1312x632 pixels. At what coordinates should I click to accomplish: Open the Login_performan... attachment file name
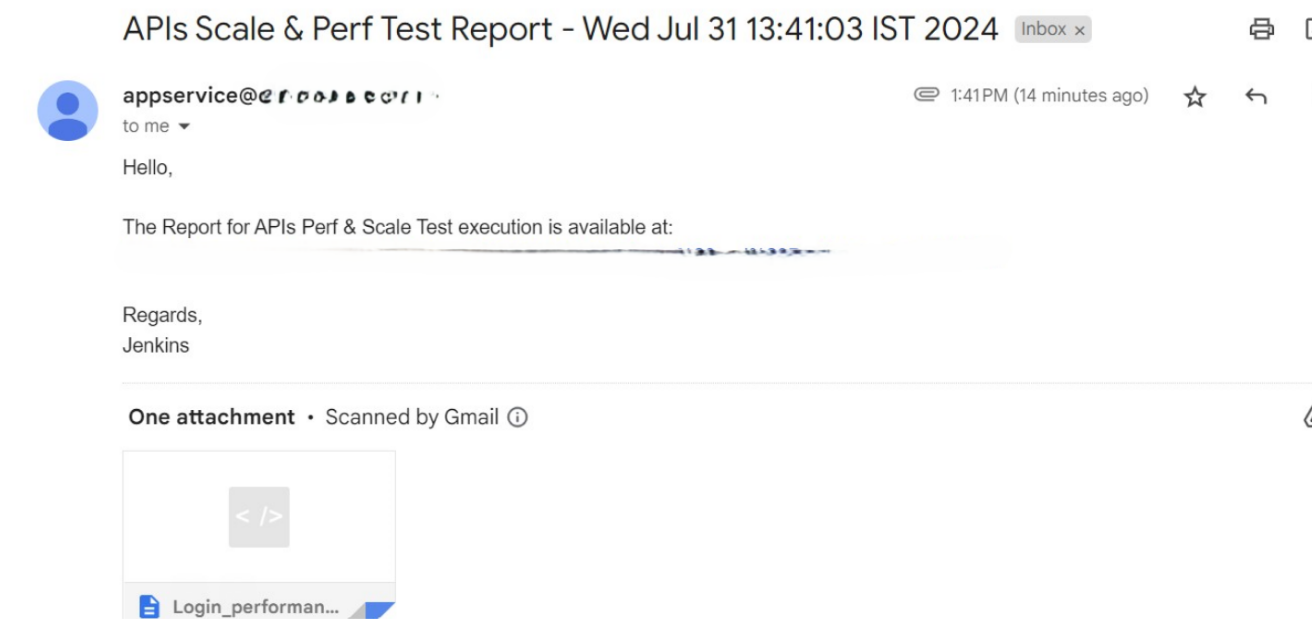point(255,607)
